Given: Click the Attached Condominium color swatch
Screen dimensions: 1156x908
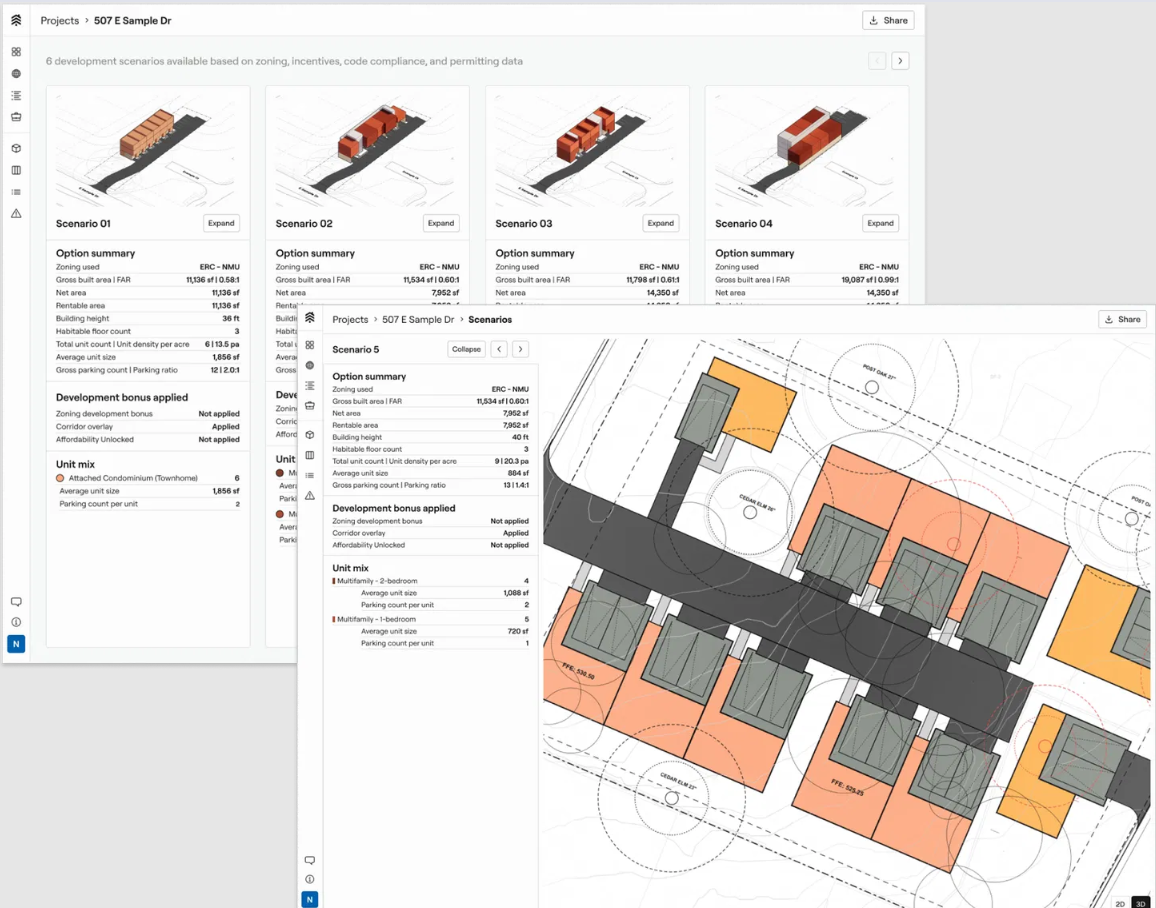Looking at the screenshot, I should tap(61, 479).
